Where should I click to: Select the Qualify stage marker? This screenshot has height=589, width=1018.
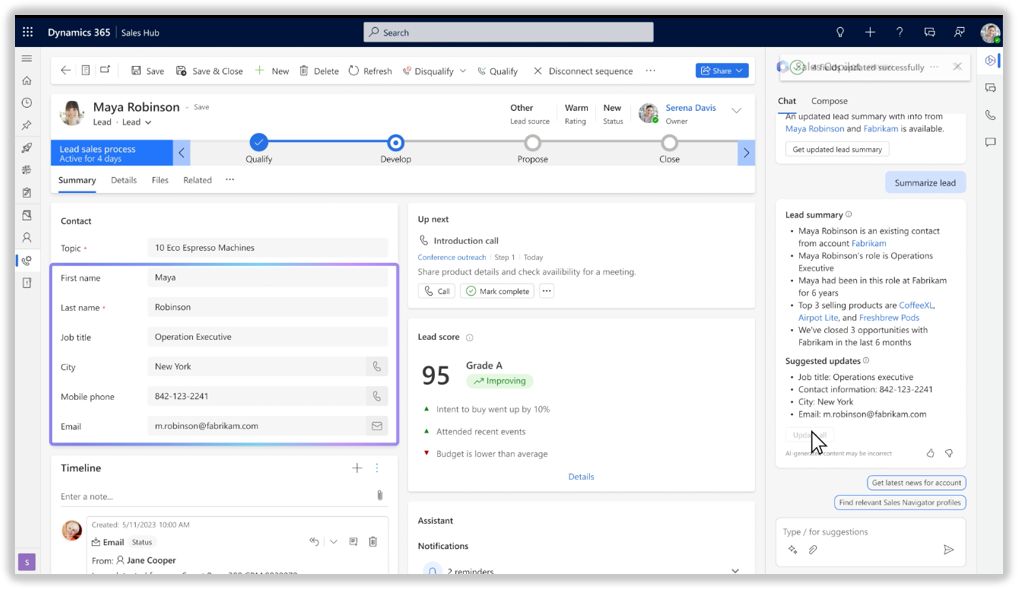coord(258,142)
